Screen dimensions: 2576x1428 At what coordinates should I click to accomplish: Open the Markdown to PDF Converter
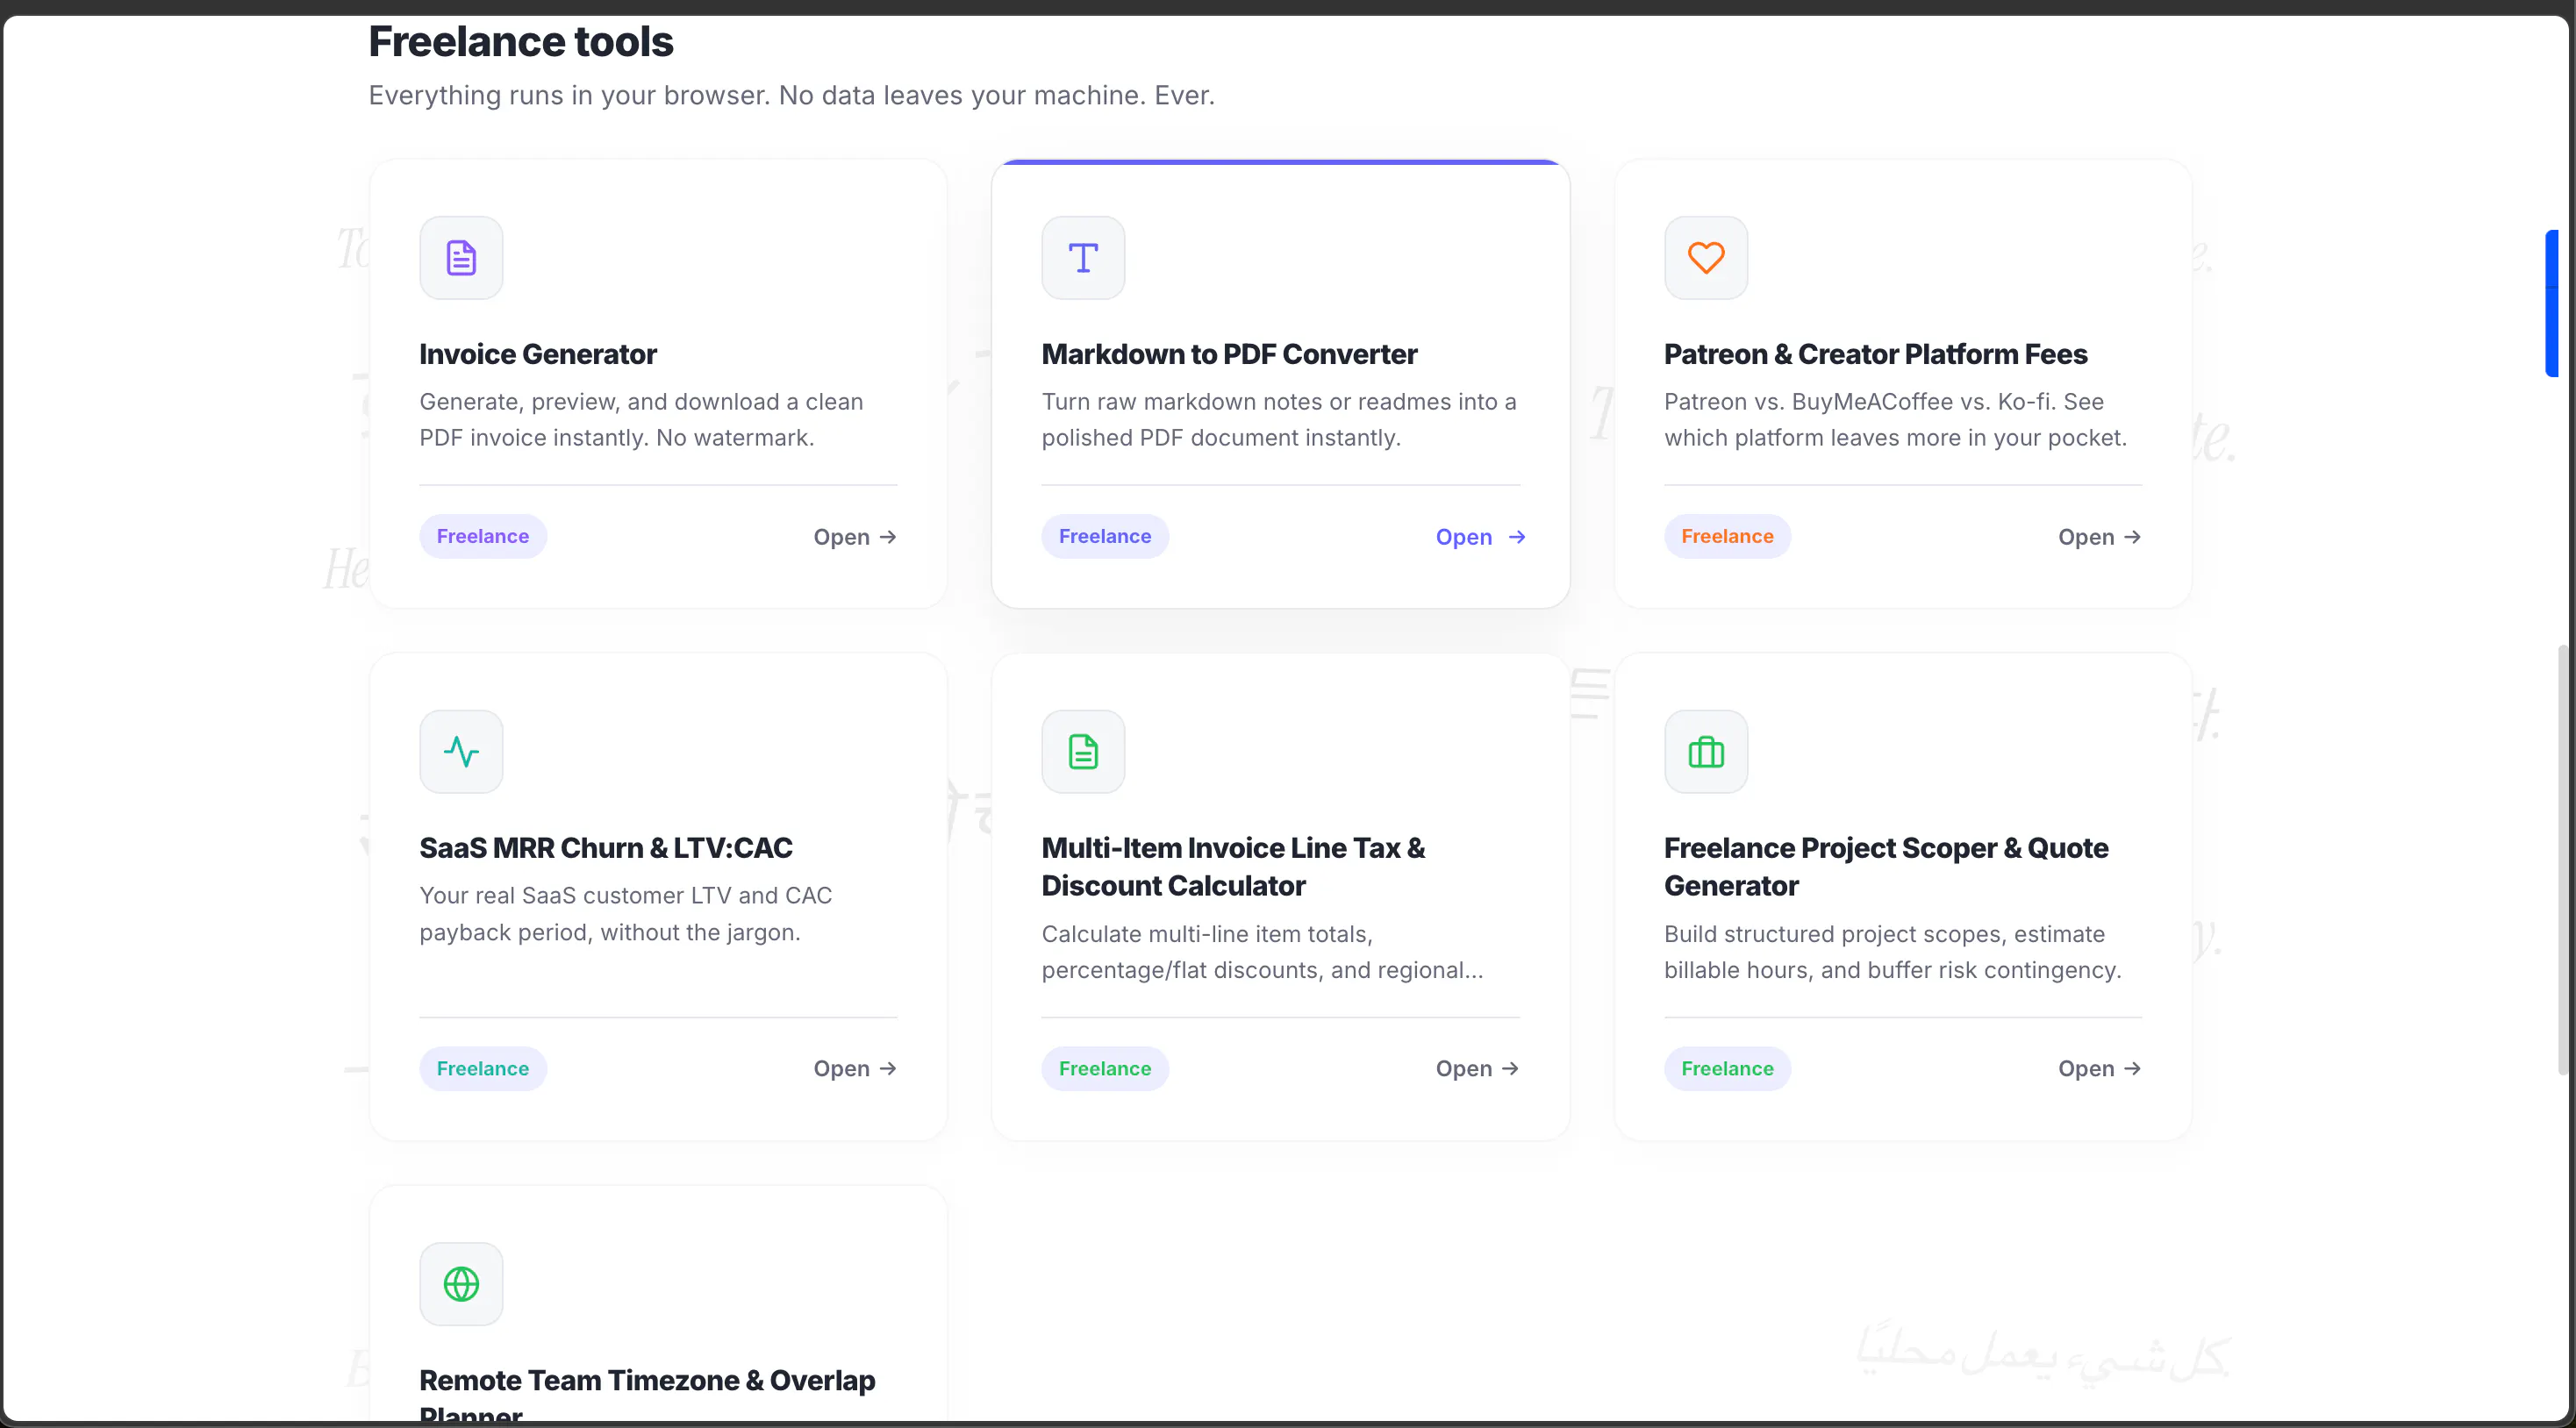click(1480, 537)
